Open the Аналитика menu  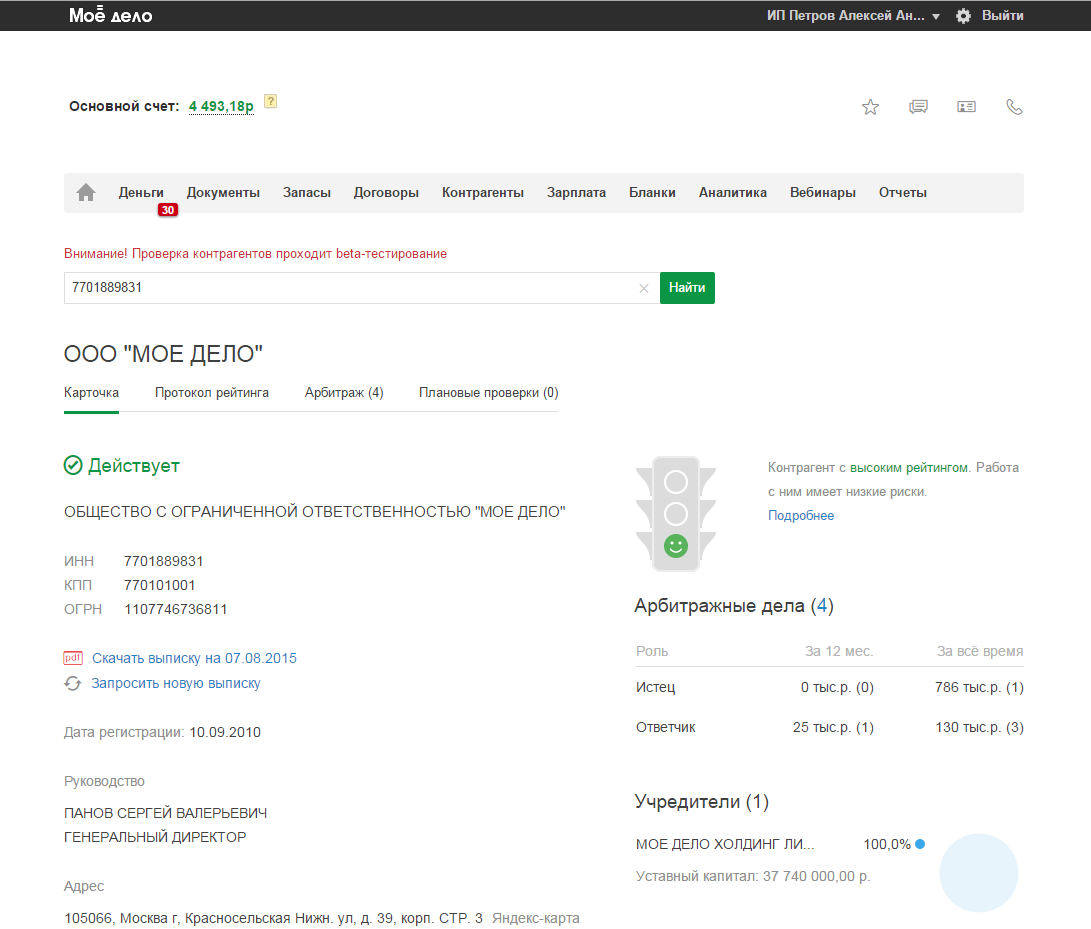click(x=733, y=193)
